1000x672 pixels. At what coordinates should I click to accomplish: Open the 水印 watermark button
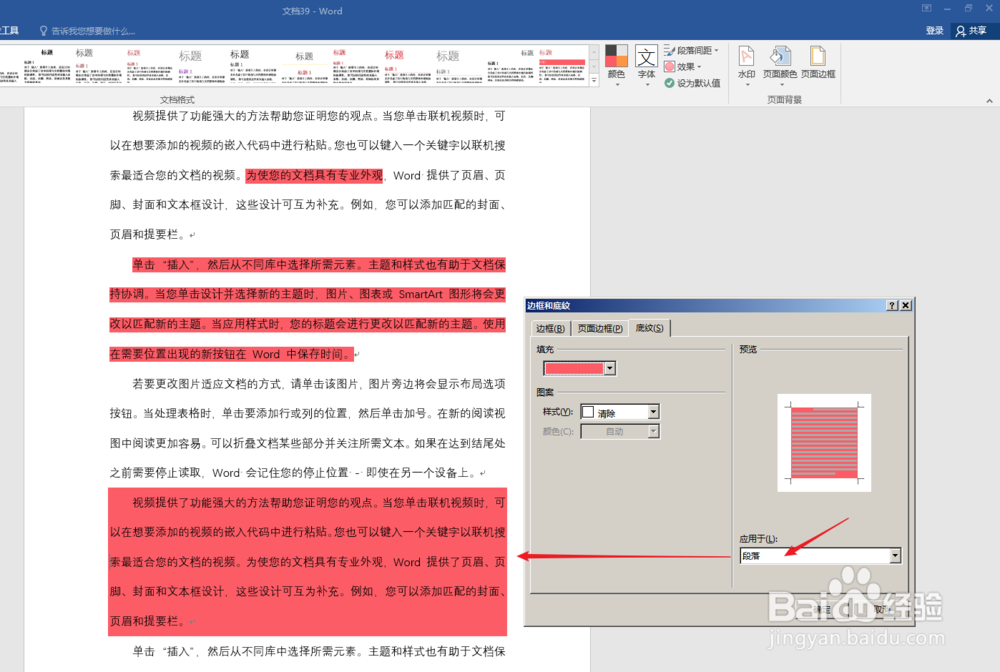pyautogui.click(x=747, y=64)
